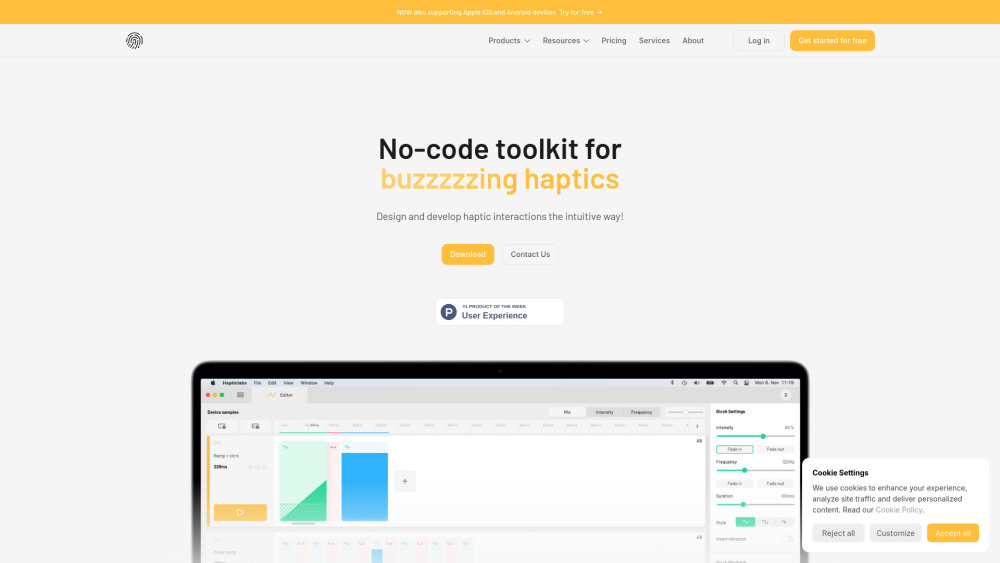
Task: Click the Product Hunt badge icon
Action: pos(449,312)
